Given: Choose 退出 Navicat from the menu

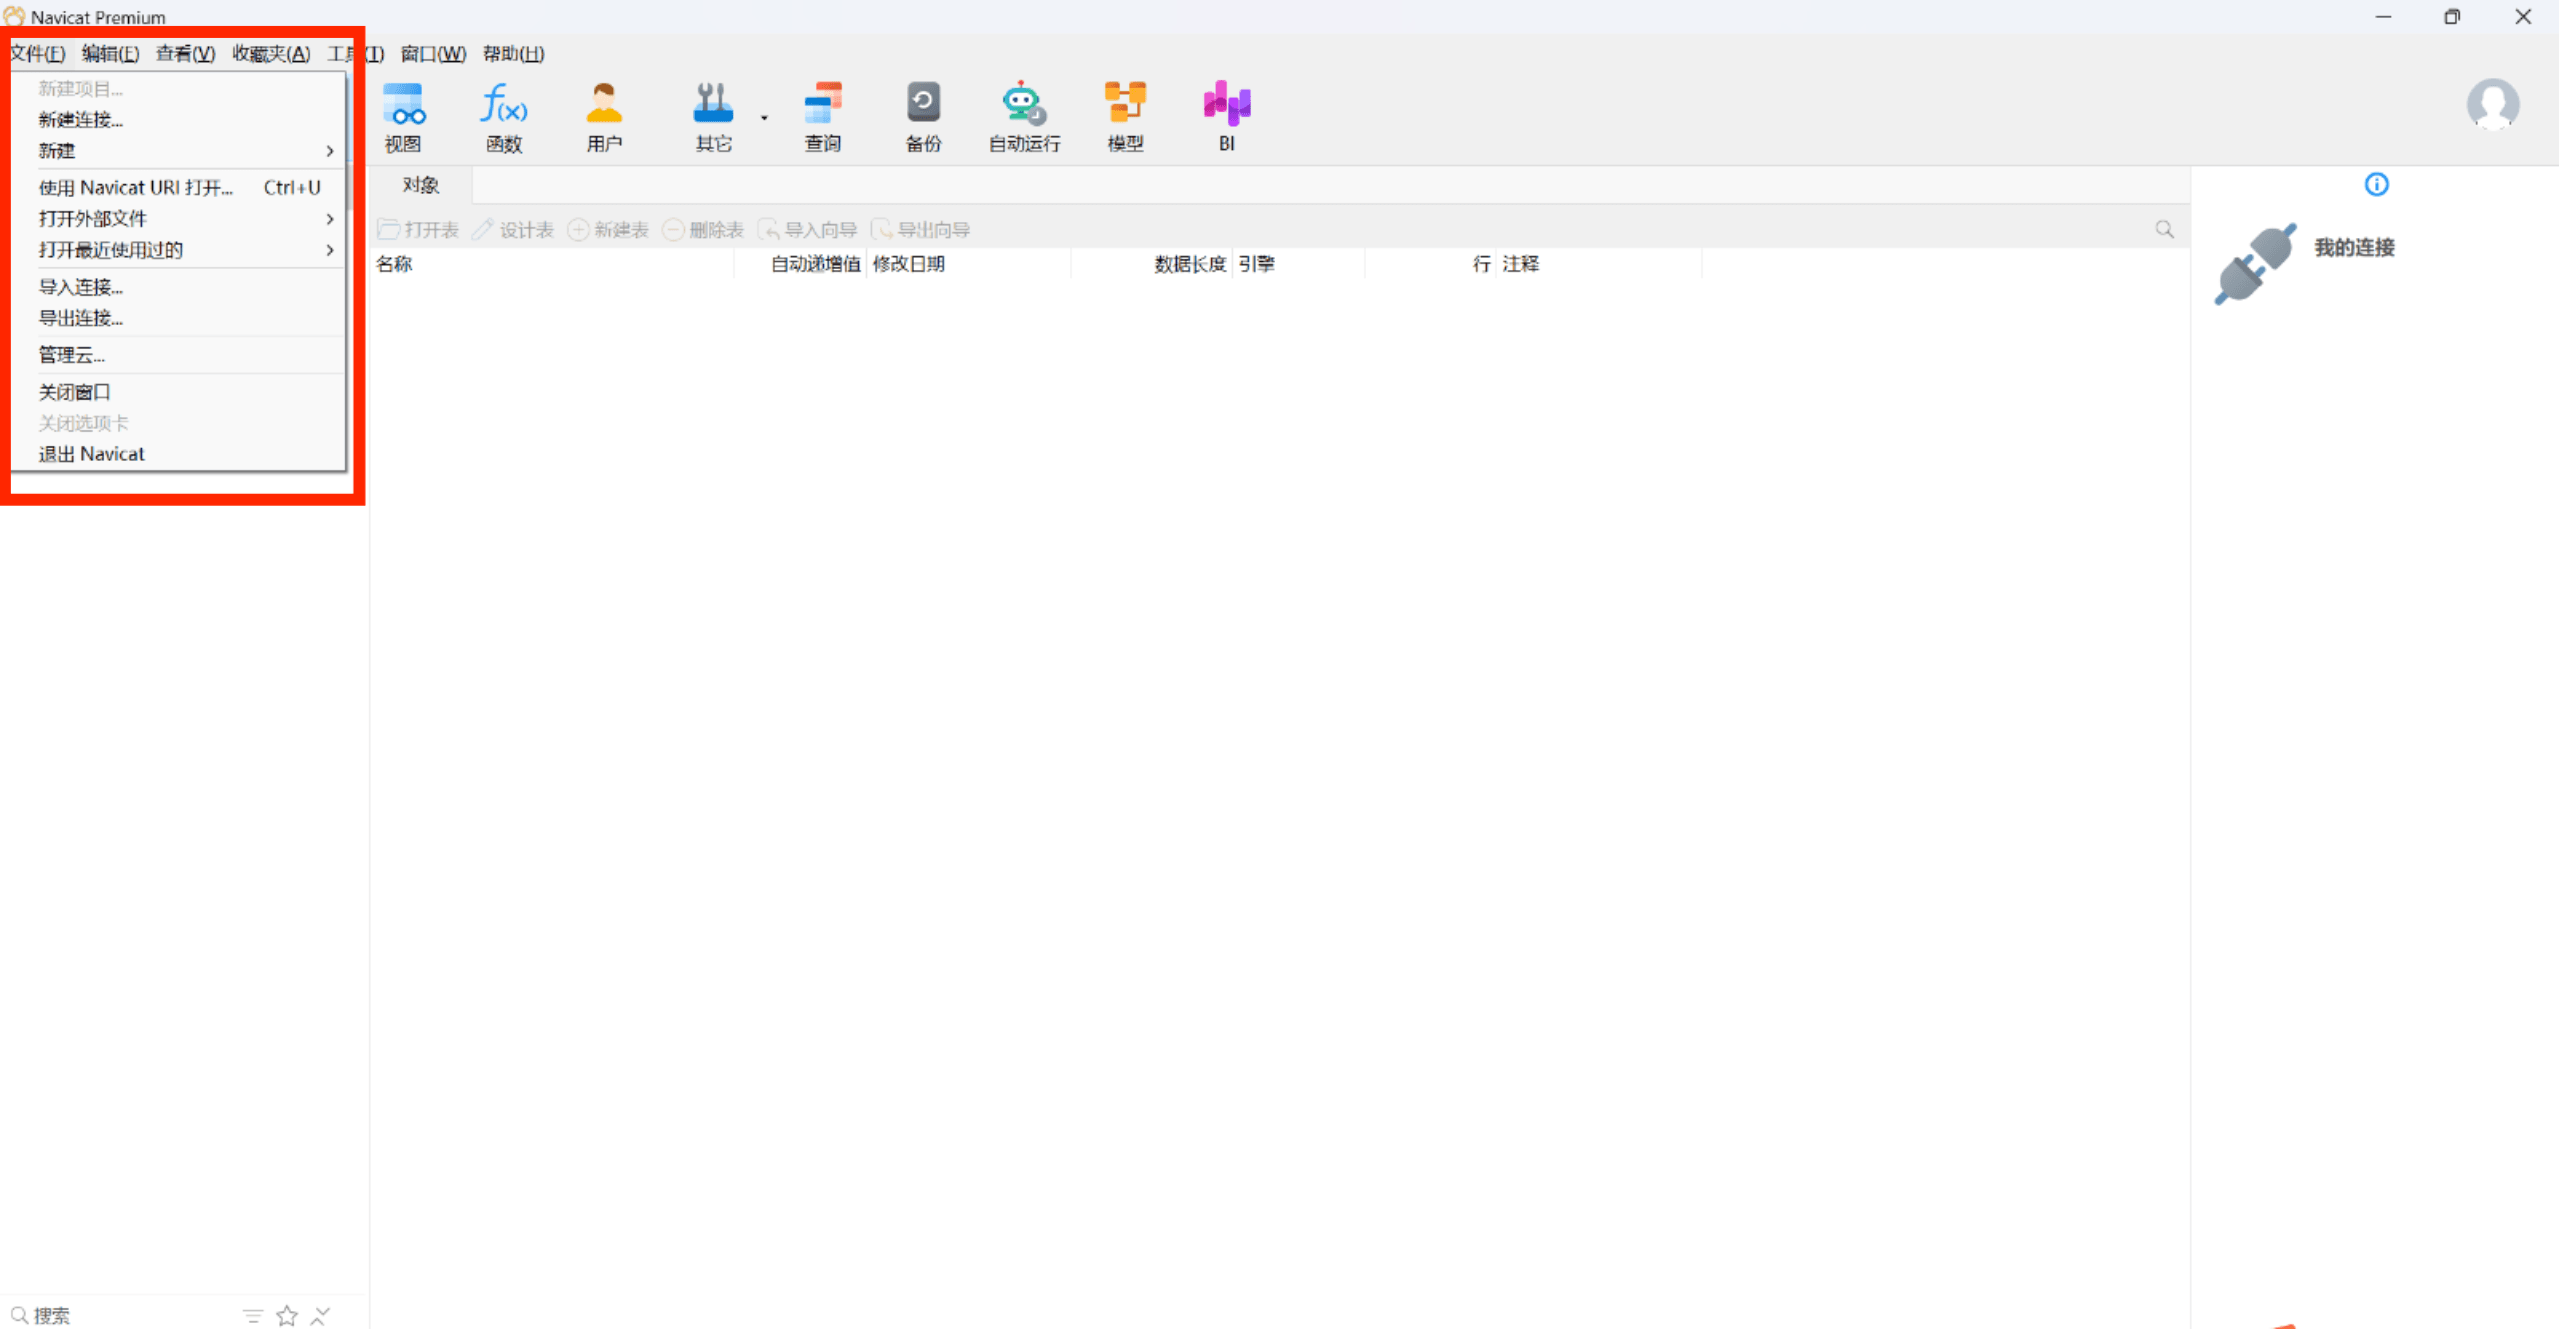Looking at the screenshot, I should point(178,454).
